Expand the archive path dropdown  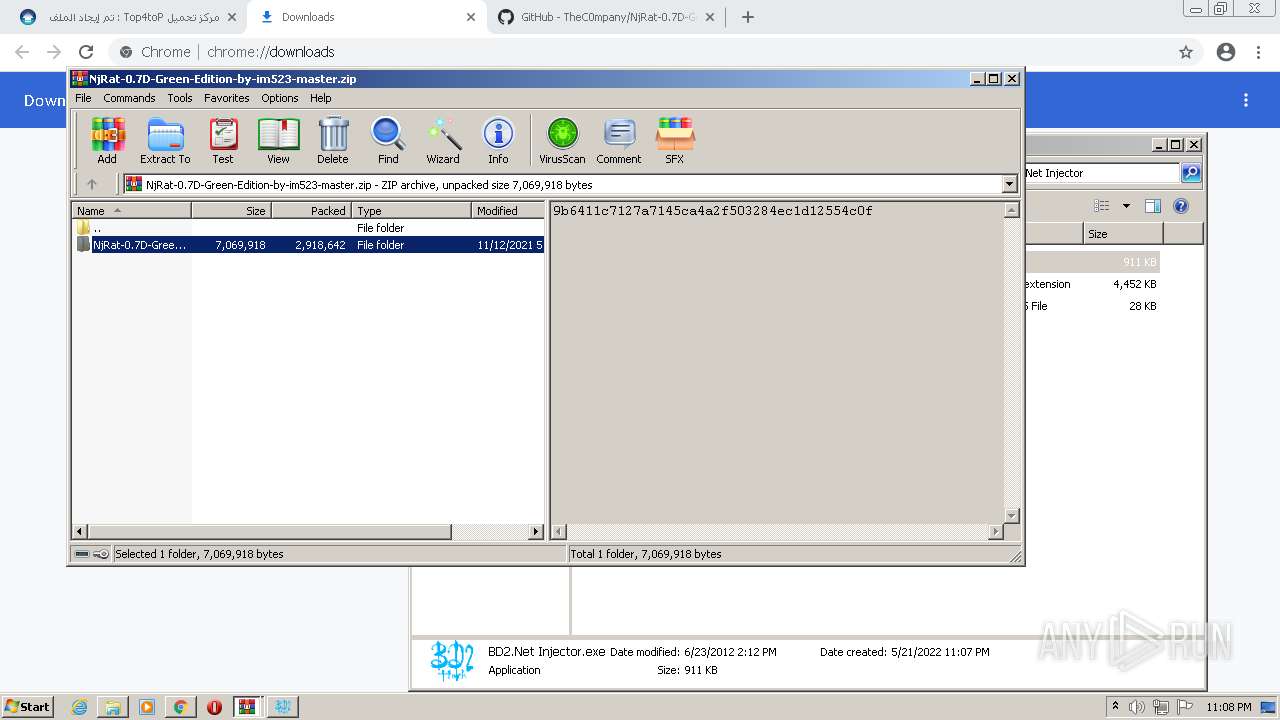(x=1009, y=185)
